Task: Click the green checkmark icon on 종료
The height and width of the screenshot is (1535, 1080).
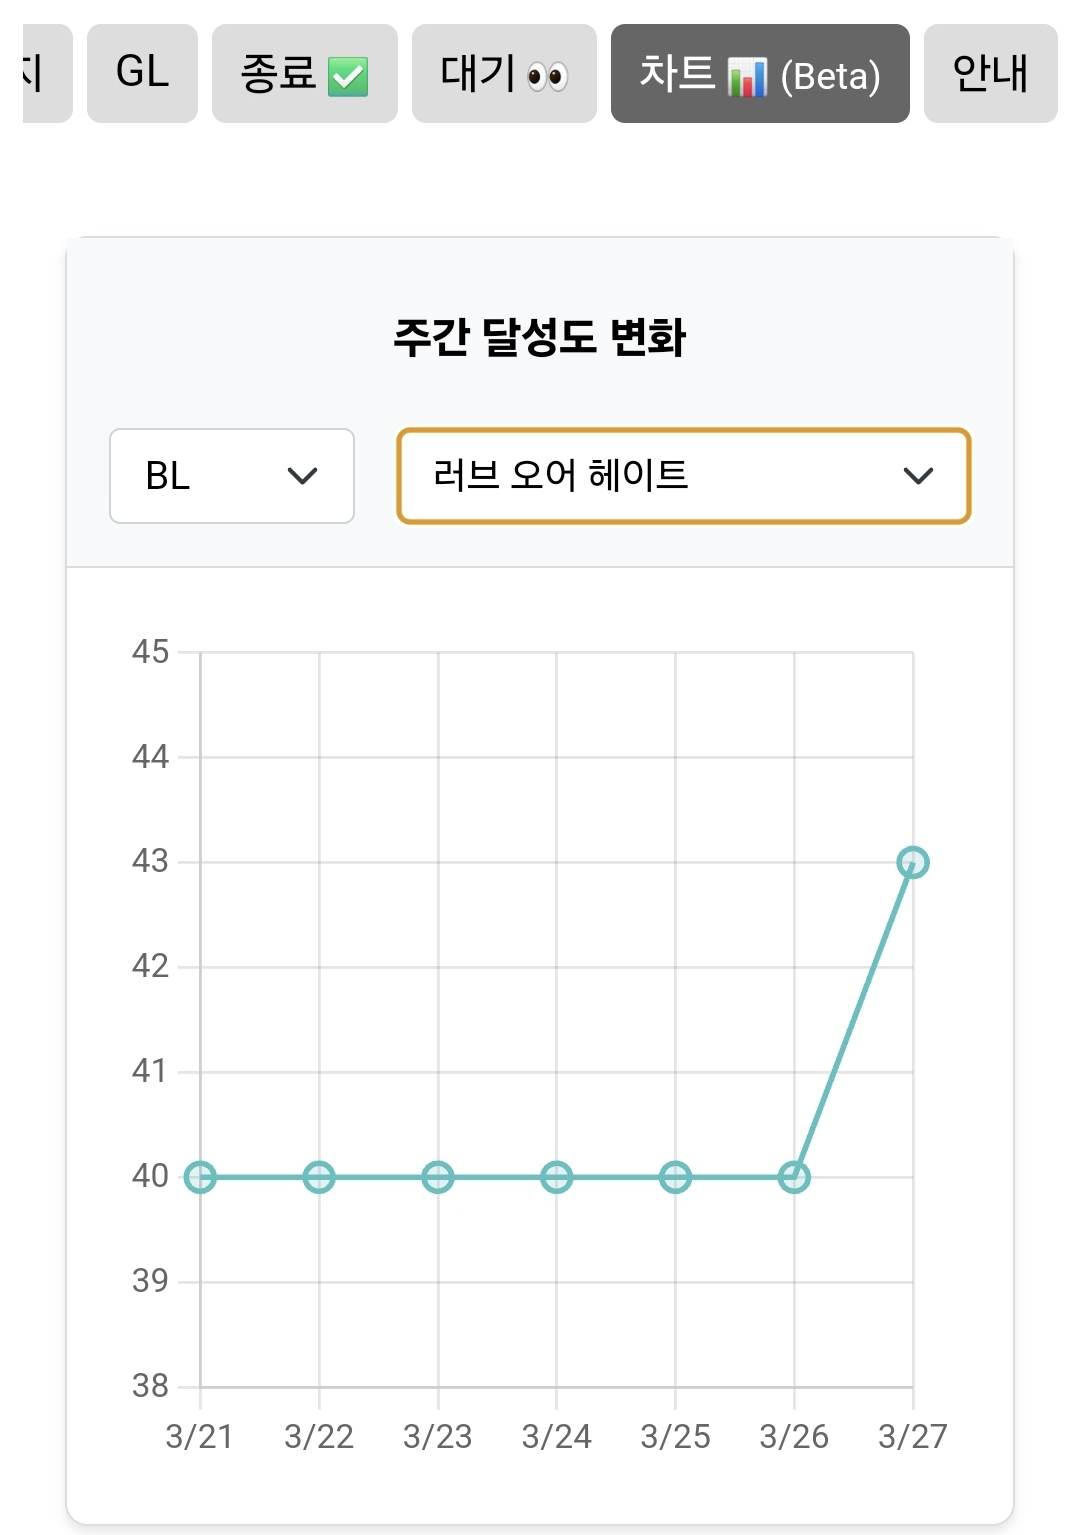Action: click(348, 76)
